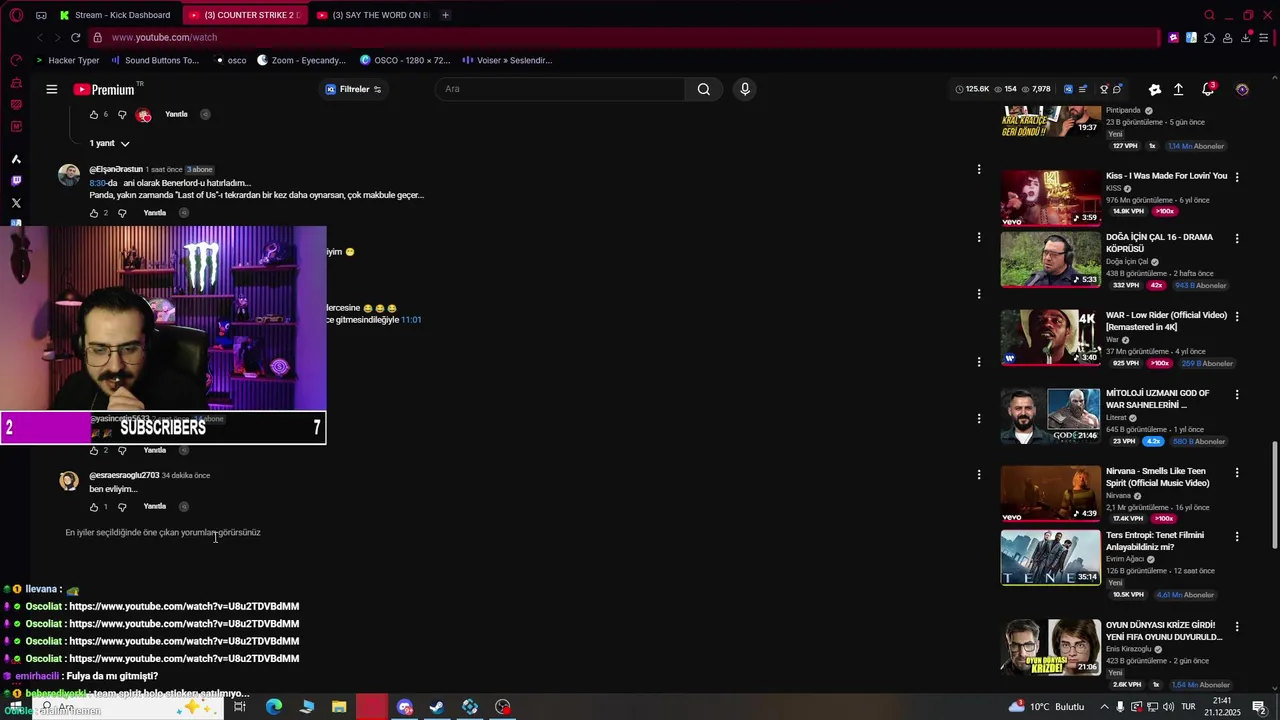Viewport: 1280px width, 720px height.
Task: Open options for Nirvana video
Action: point(1237,472)
